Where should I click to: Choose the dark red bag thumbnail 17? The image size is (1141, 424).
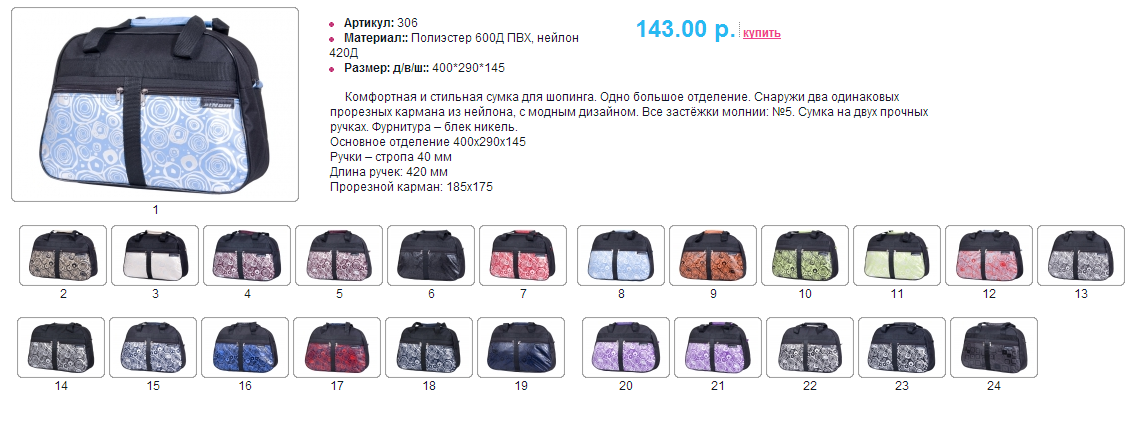[x=337, y=348]
